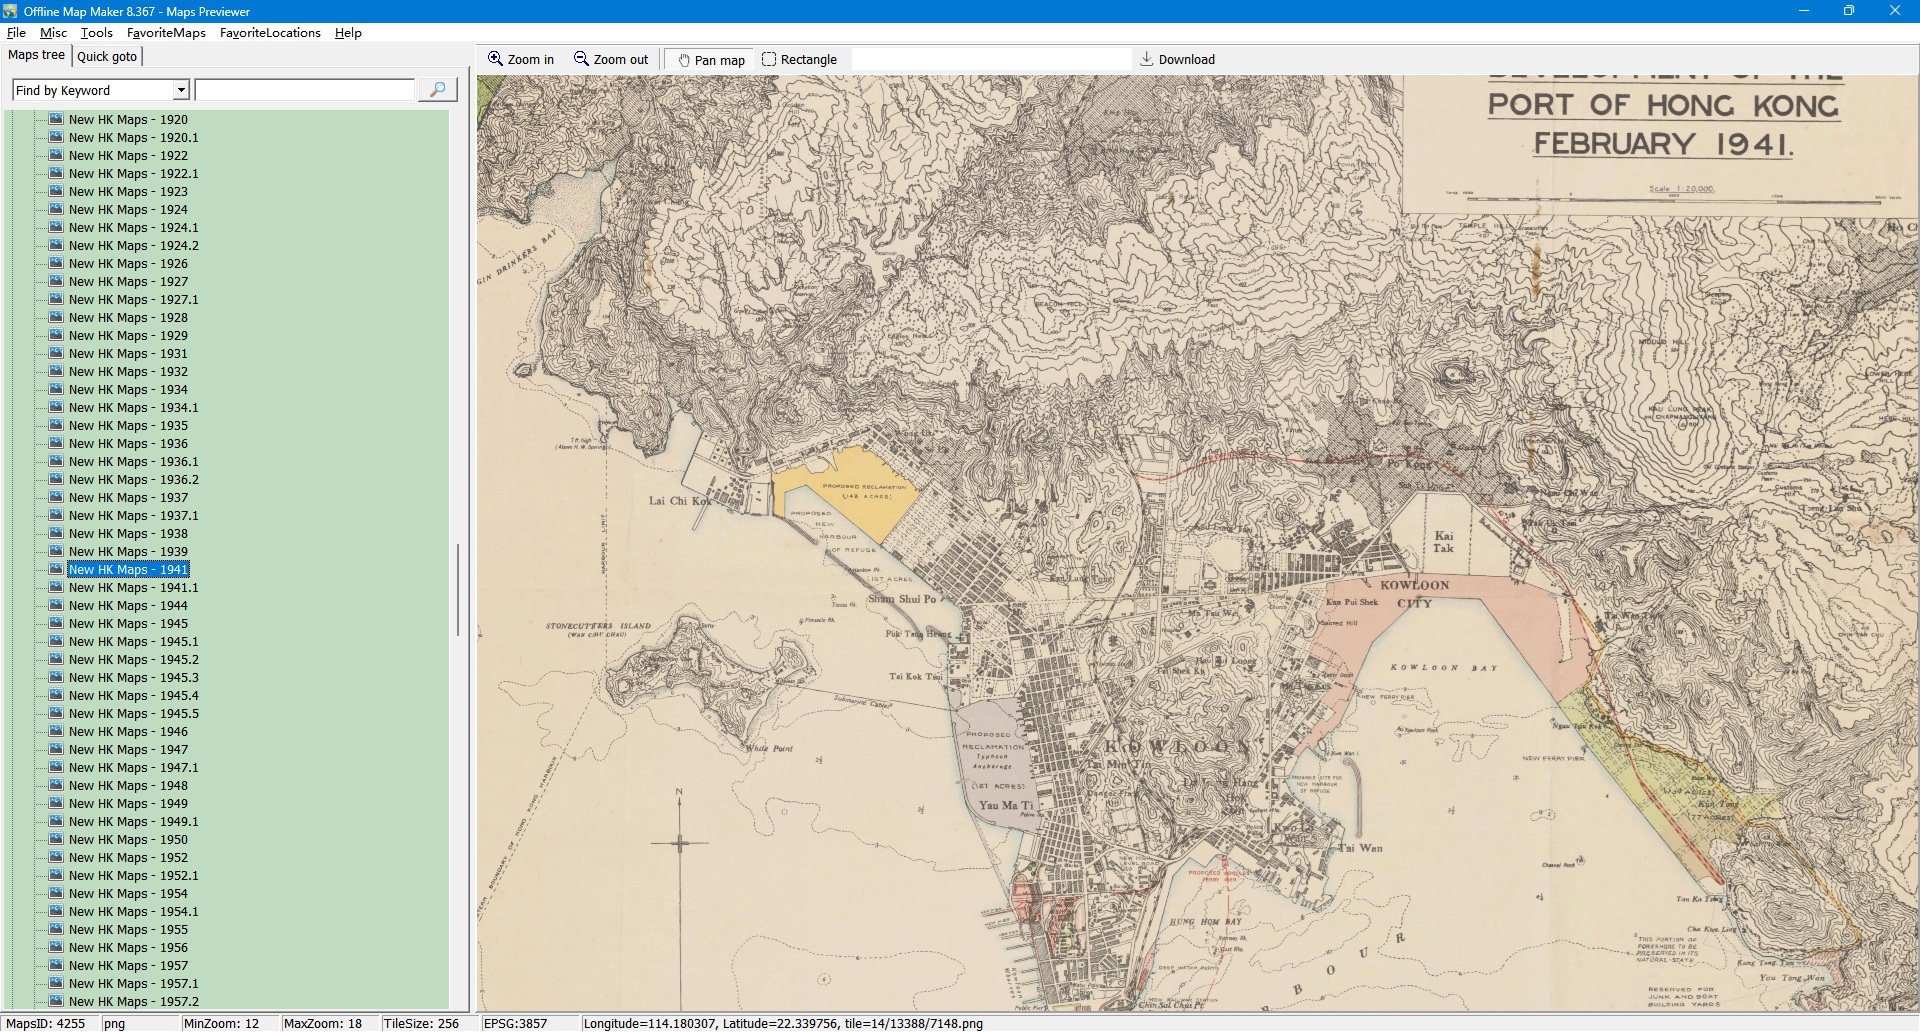Screen dimensions: 1920x1032
Task: Click the Zoom in magnifier icon
Action: click(495, 59)
